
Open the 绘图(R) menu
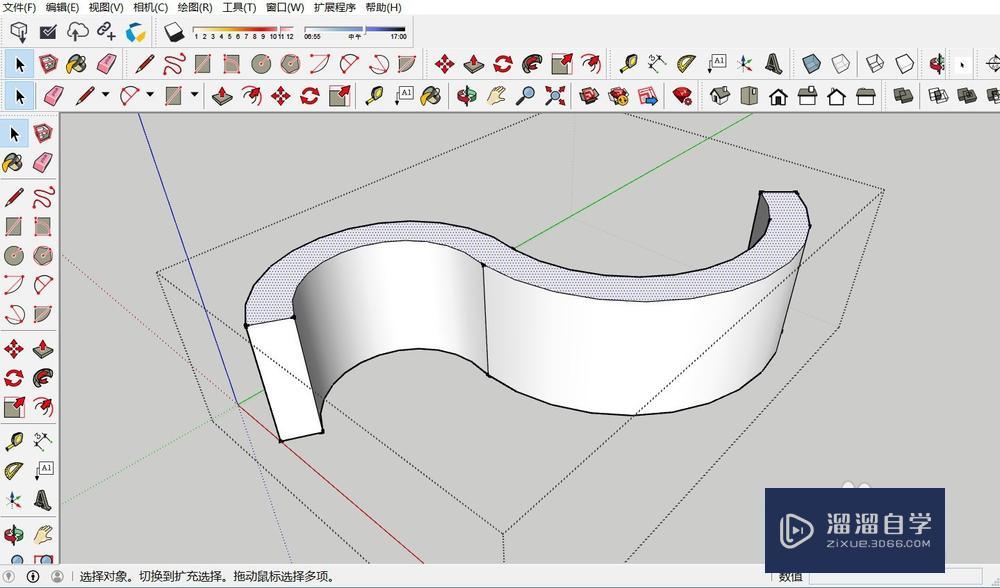coord(195,7)
